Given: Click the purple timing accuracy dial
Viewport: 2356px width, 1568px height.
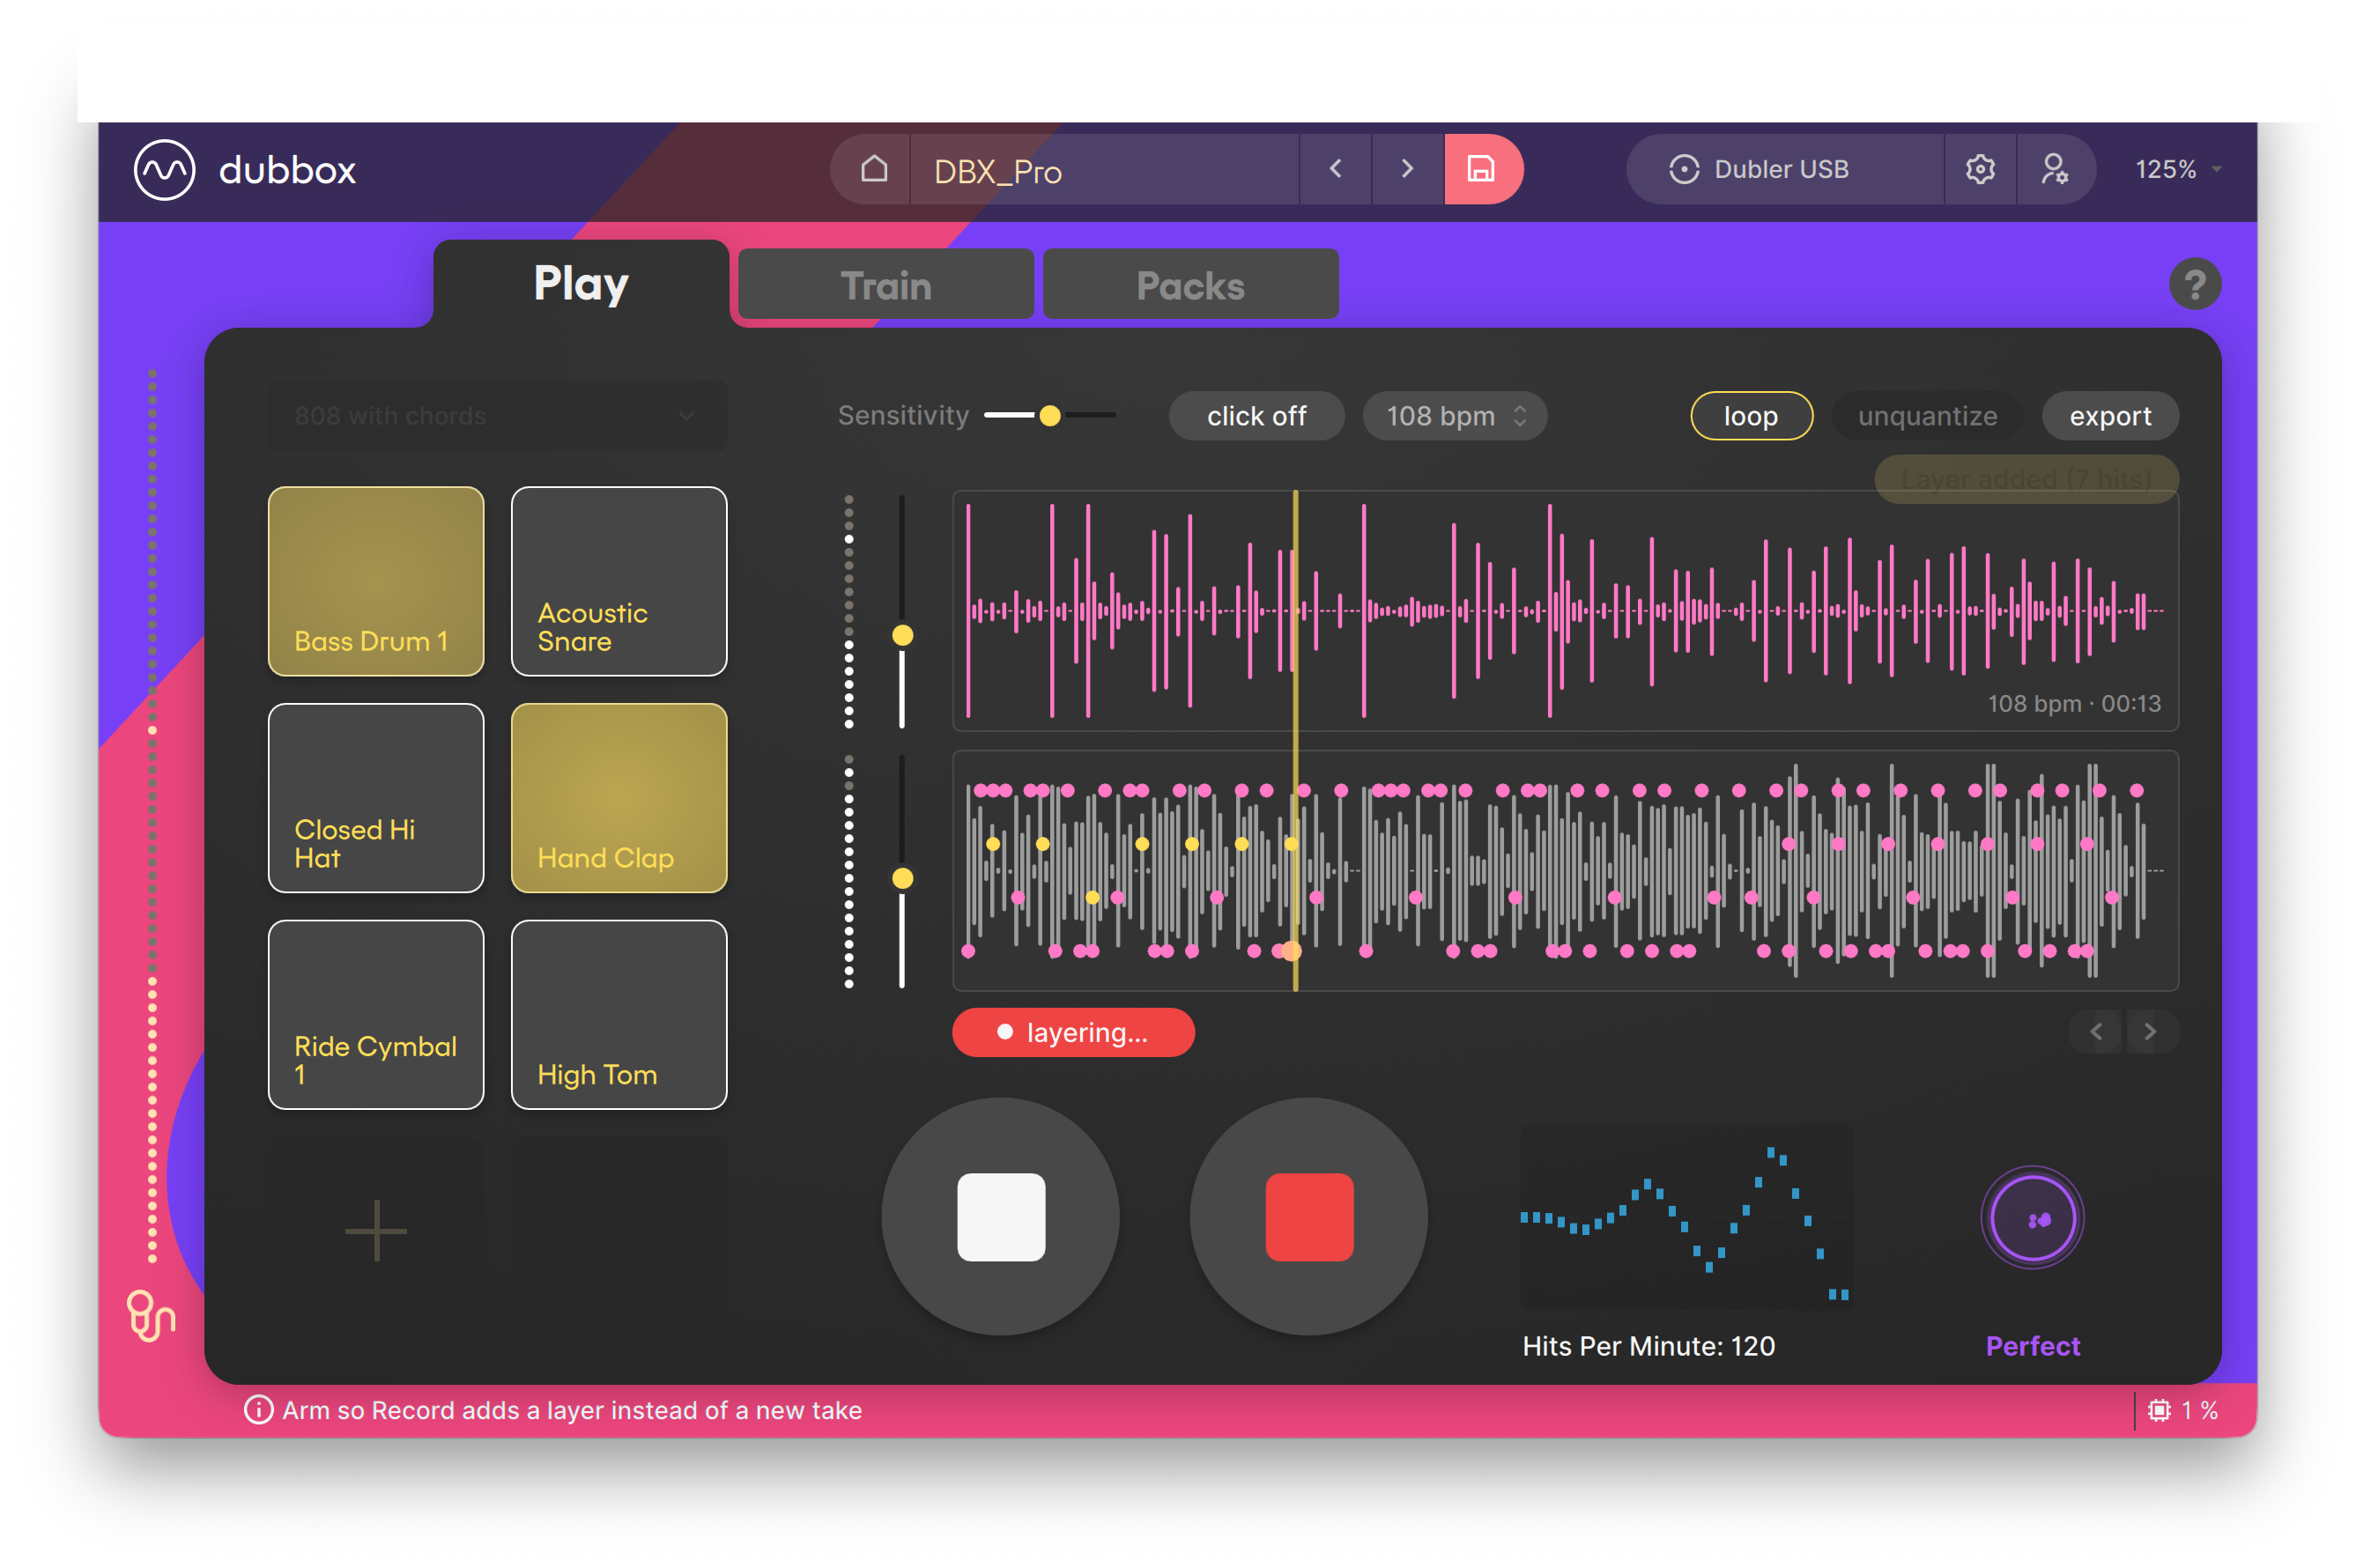Looking at the screenshot, I should pos(2032,1219).
